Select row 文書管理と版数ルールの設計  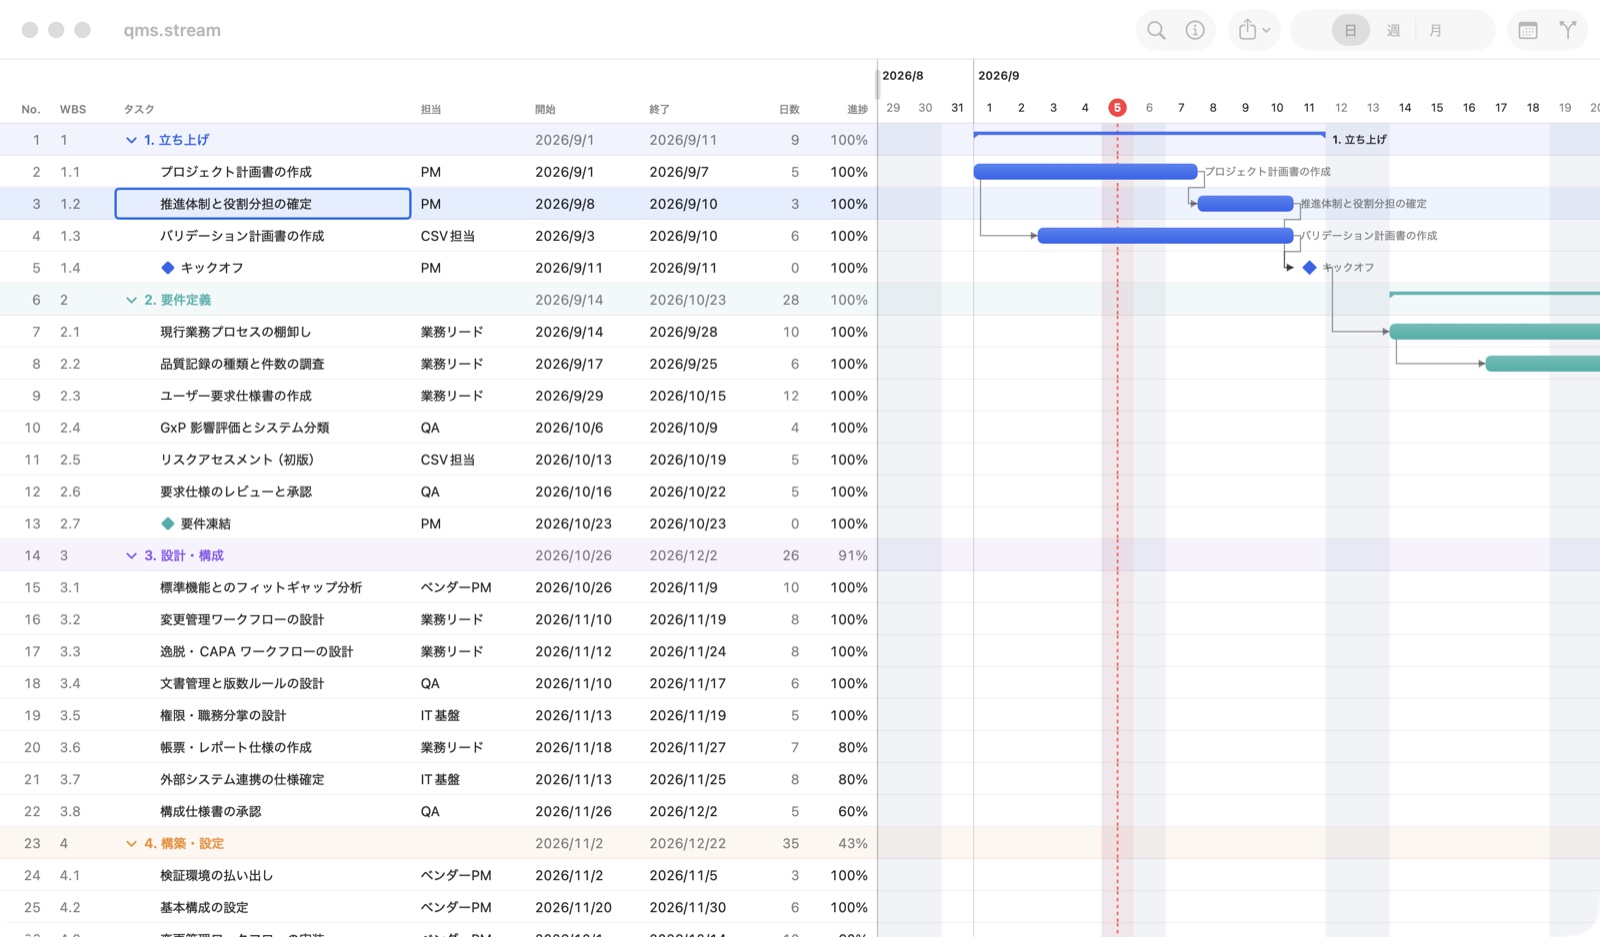(x=438, y=684)
